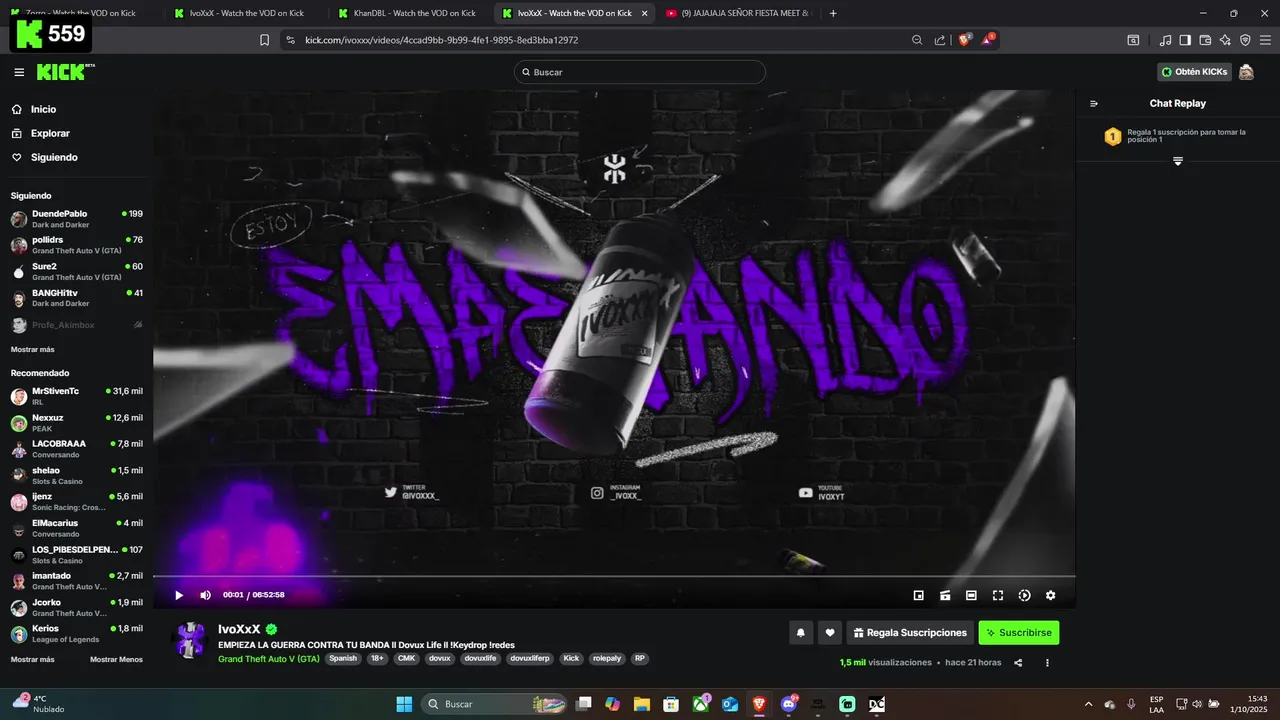Image resolution: width=1280 pixels, height=720 pixels.
Task: Open File Explorer from taskbar
Action: [641, 704]
